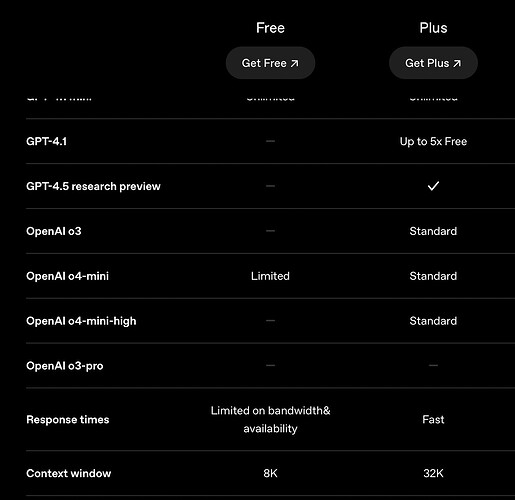This screenshot has width=515, height=500.
Task: Click the GPT-4.1 row label
Action: (46, 141)
